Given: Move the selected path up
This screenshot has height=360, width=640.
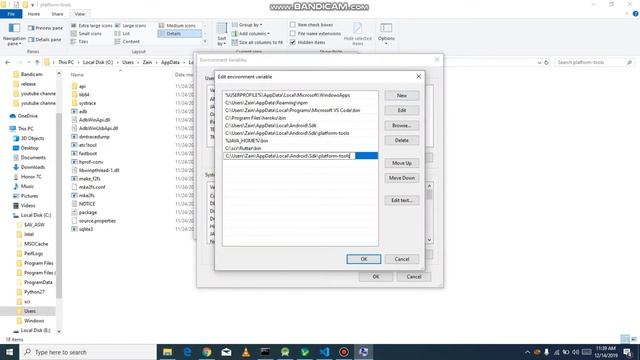Looking at the screenshot, I should [402, 163].
